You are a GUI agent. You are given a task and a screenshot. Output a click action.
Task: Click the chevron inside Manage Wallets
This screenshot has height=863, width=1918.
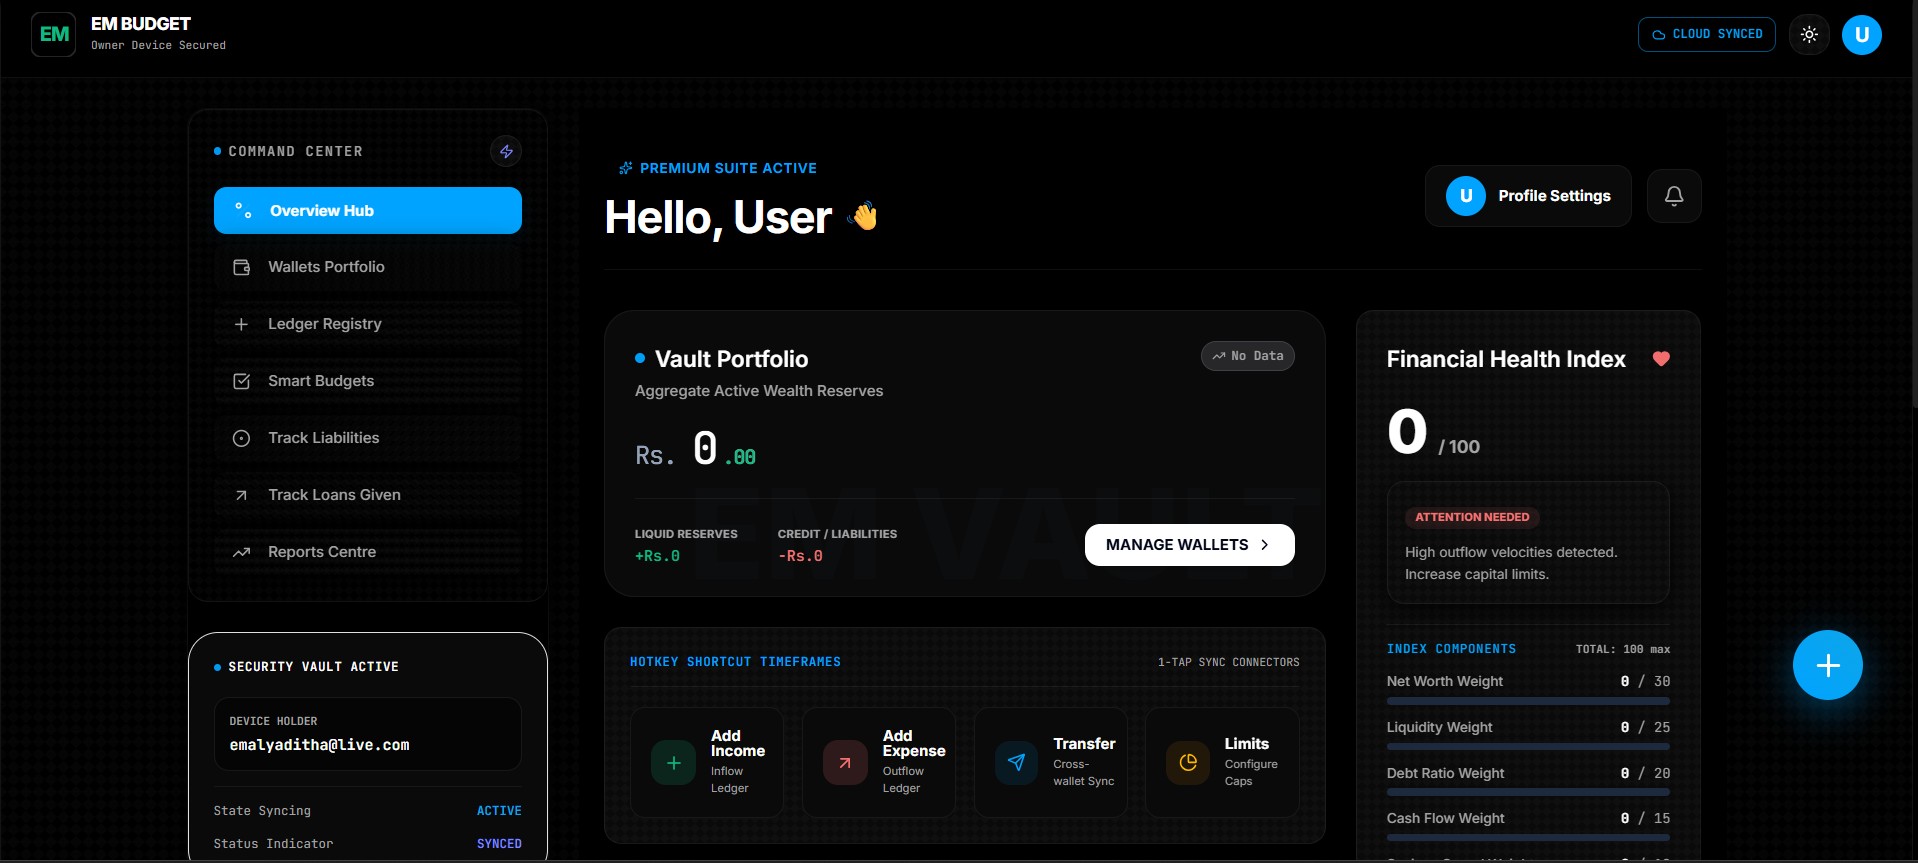pyautogui.click(x=1265, y=545)
